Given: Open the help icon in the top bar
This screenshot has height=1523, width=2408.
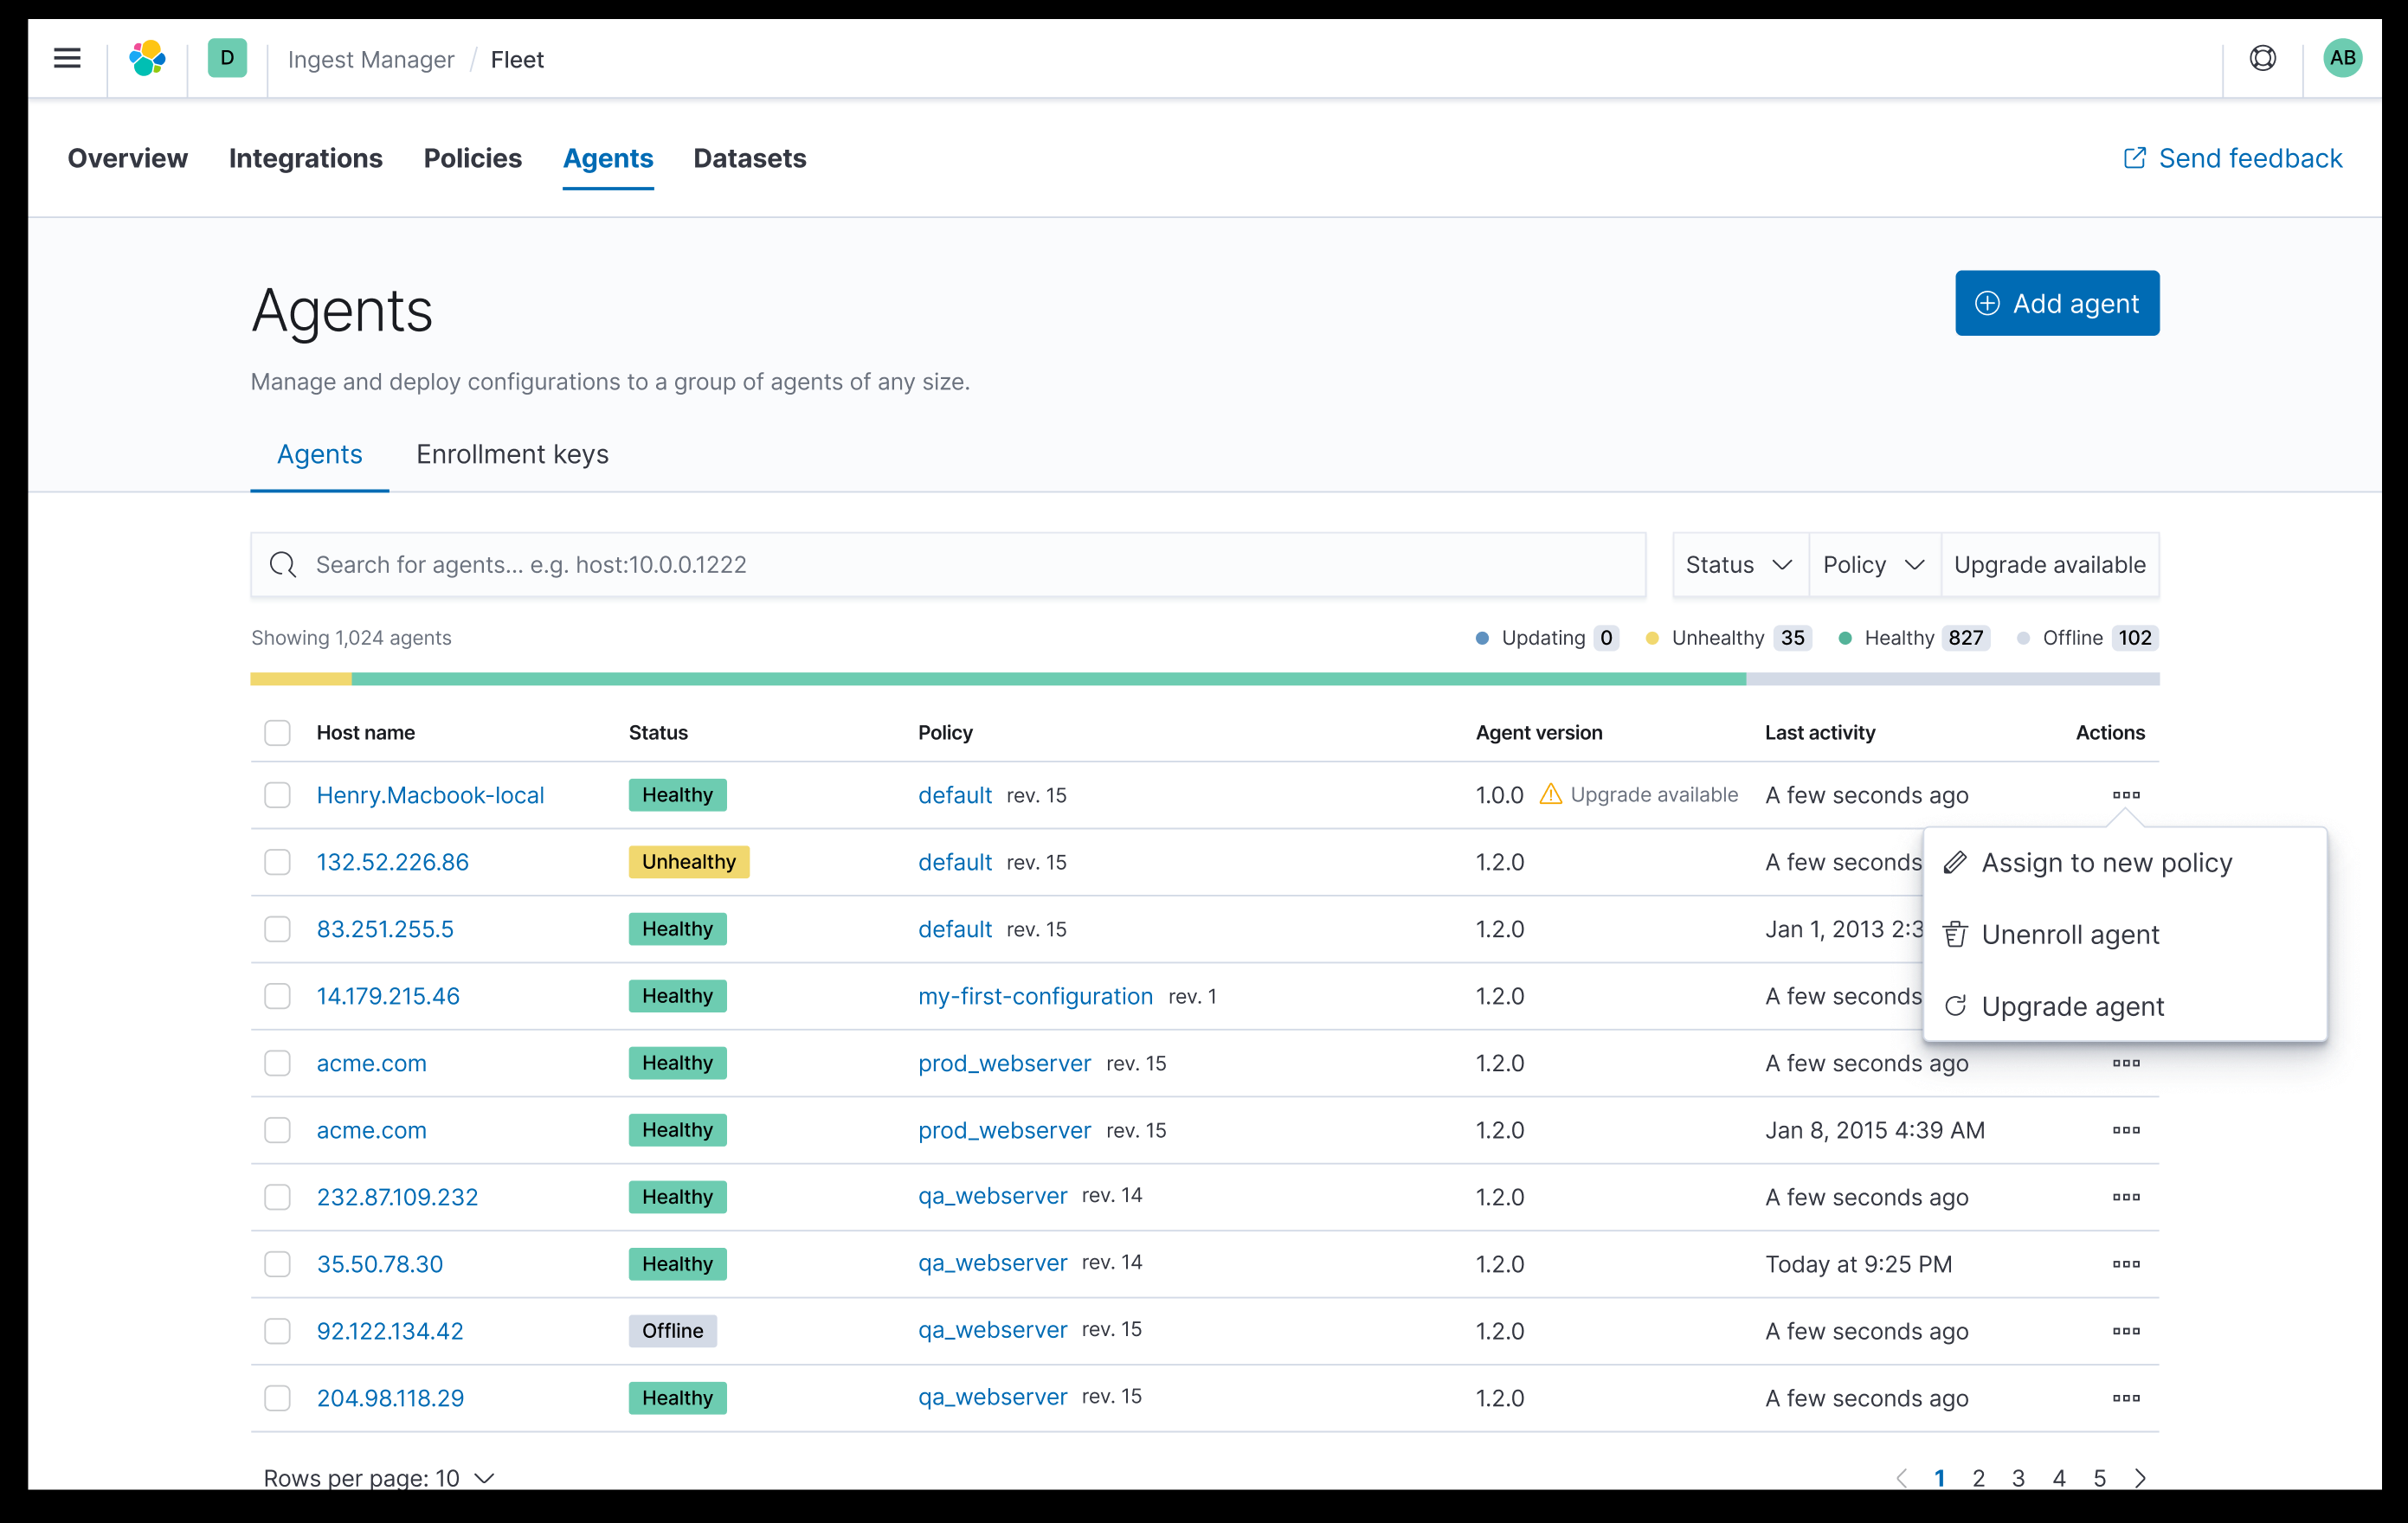Looking at the screenshot, I should [2262, 58].
